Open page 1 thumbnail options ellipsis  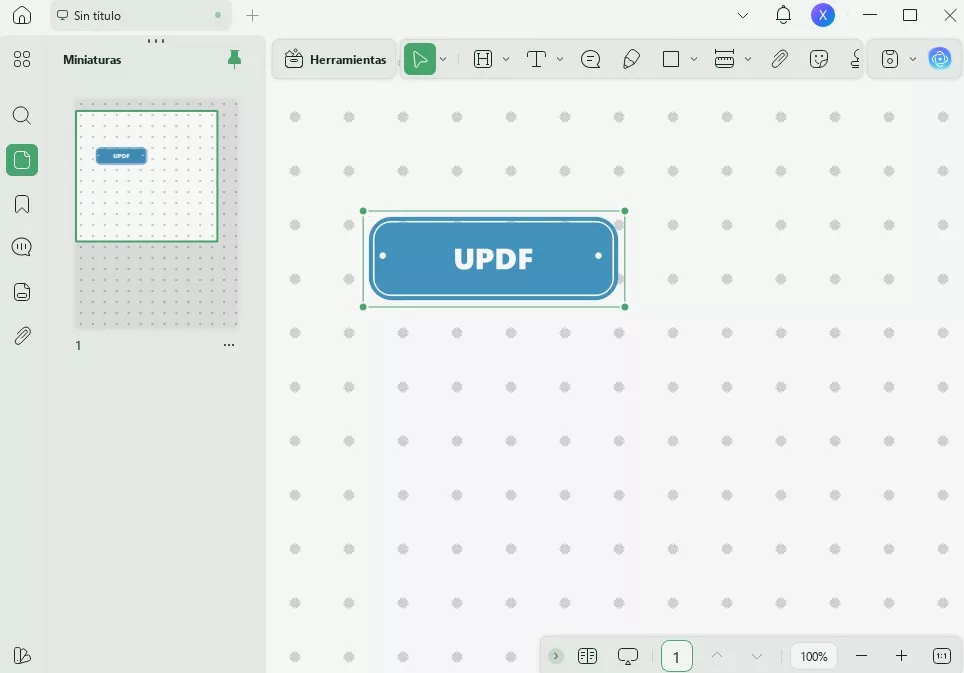pyautogui.click(x=229, y=345)
